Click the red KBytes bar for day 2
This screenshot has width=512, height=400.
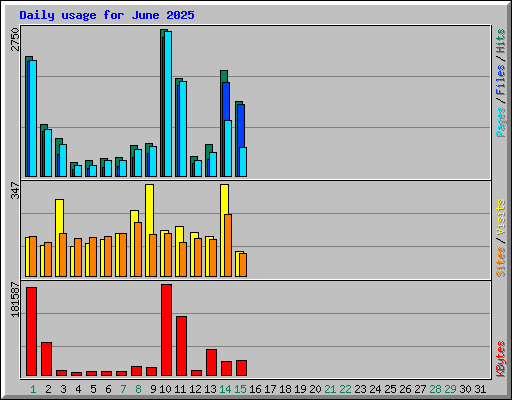click(47, 359)
